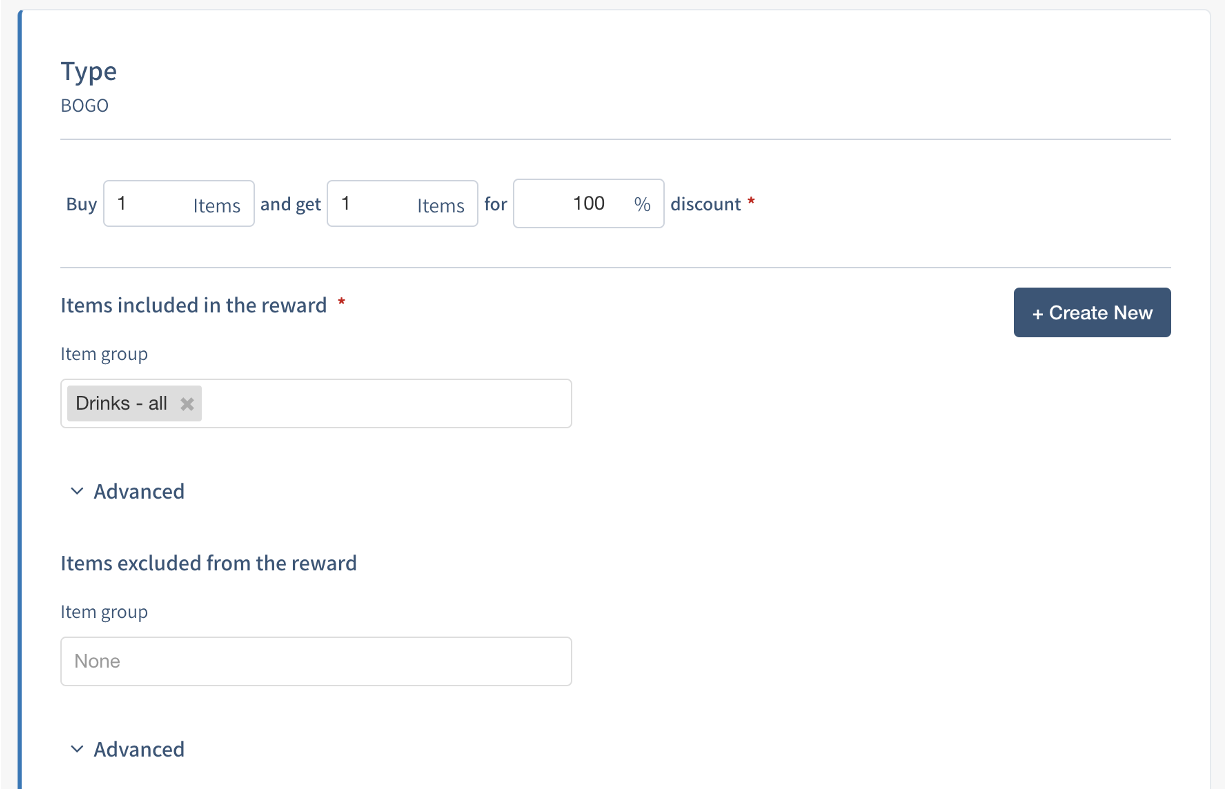Focus the Buy quantity input field

(148, 204)
